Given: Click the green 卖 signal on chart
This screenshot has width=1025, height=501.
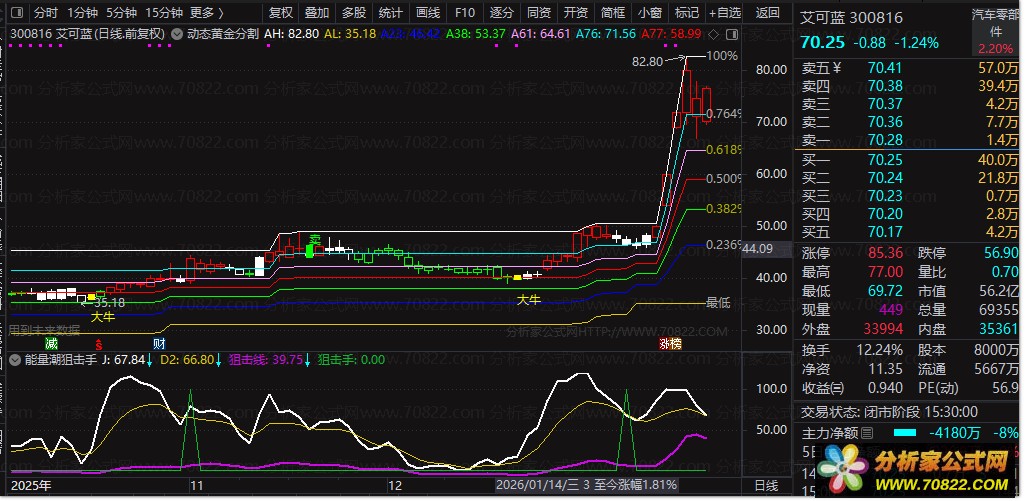Looking at the screenshot, I should 314,240.
